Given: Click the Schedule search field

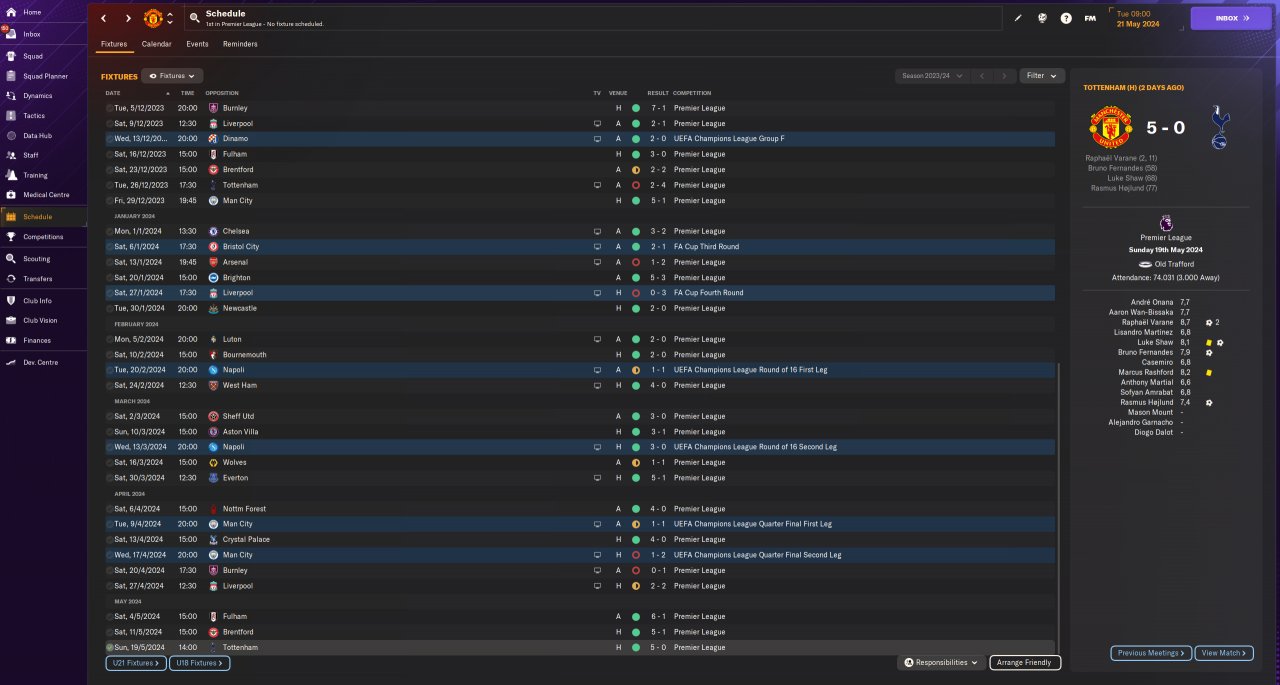Looking at the screenshot, I should (594, 18).
